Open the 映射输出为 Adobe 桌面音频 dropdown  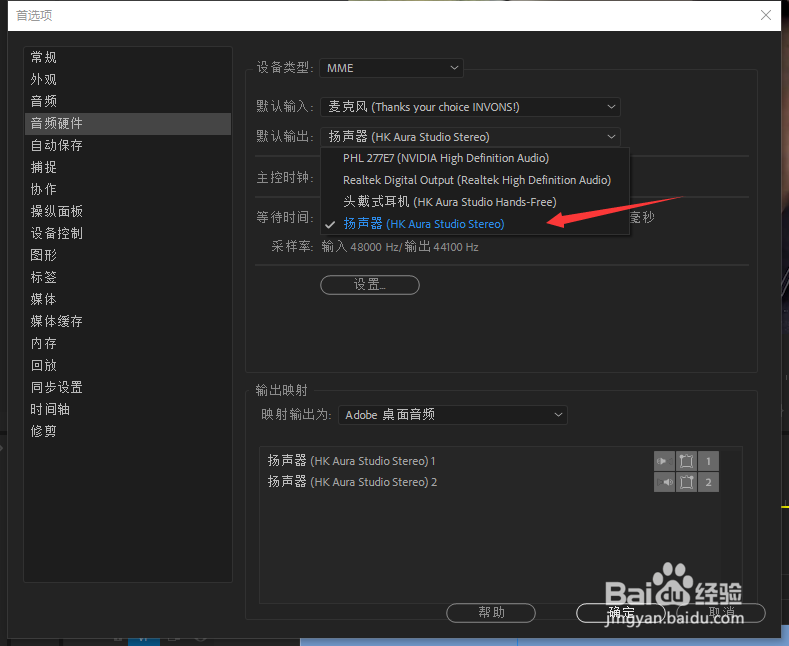453,415
